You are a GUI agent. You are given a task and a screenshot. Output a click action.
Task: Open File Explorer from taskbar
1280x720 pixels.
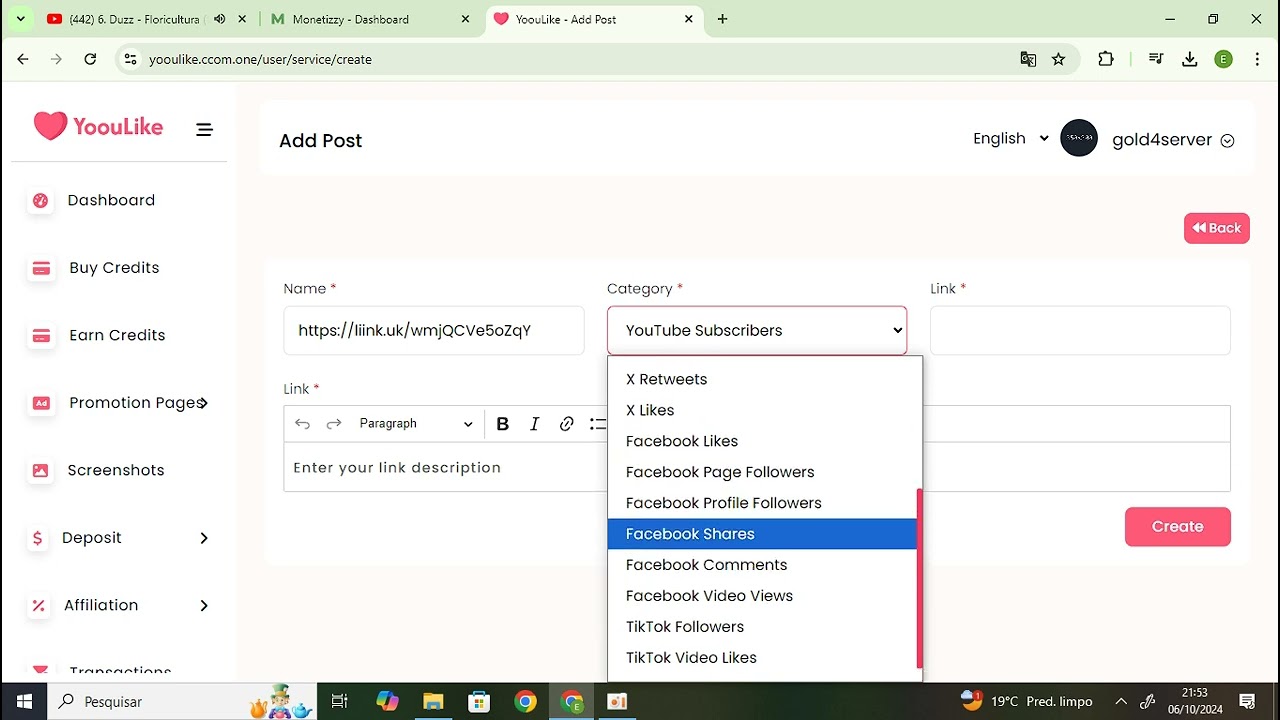433,701
